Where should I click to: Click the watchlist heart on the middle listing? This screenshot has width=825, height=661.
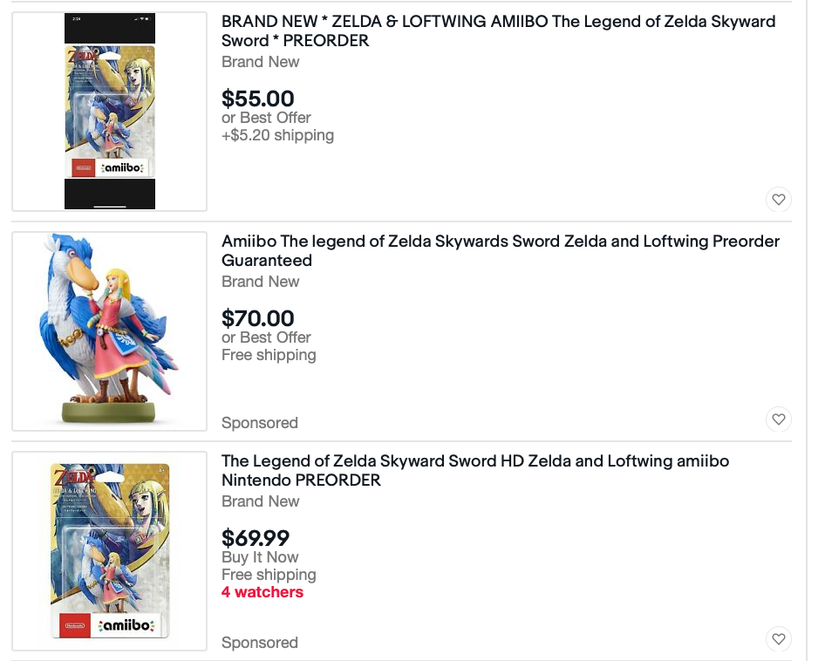778,419
